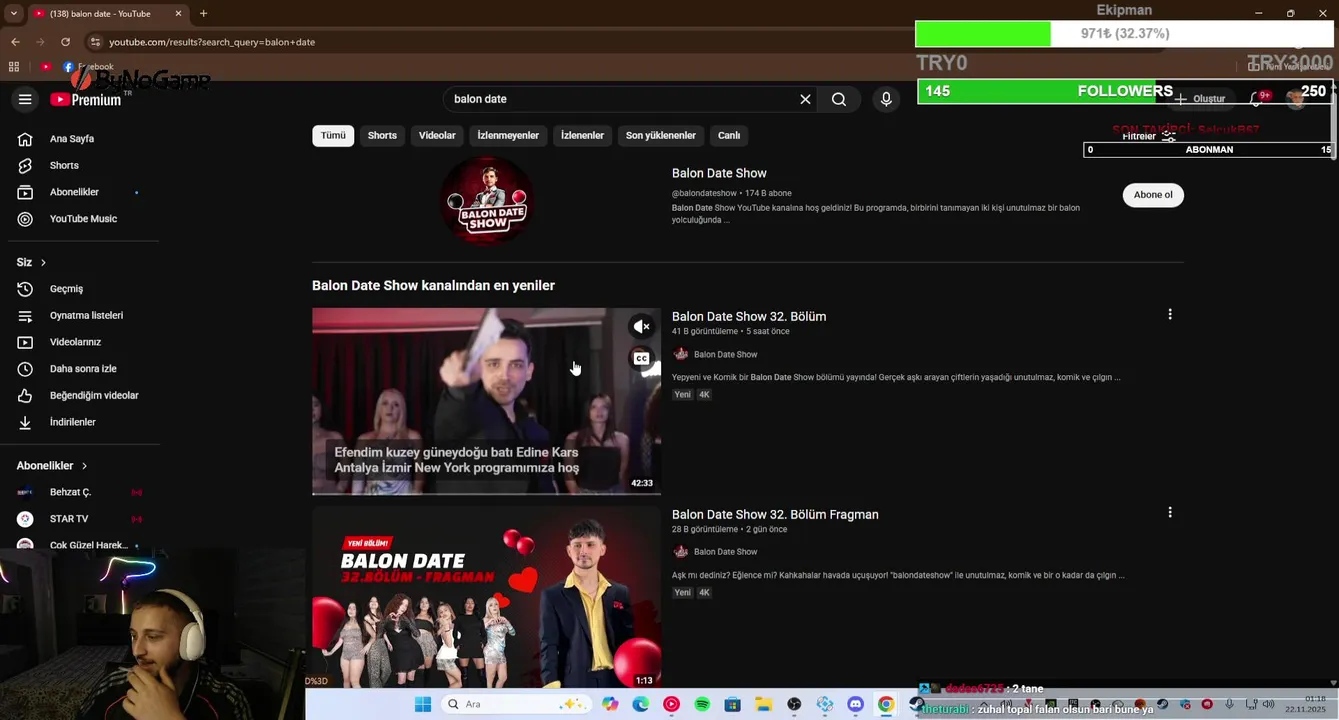Open the Balon Date Show channel avatar
The width and height of the screenshot is (1339, 720).
(x=487, y=200)
